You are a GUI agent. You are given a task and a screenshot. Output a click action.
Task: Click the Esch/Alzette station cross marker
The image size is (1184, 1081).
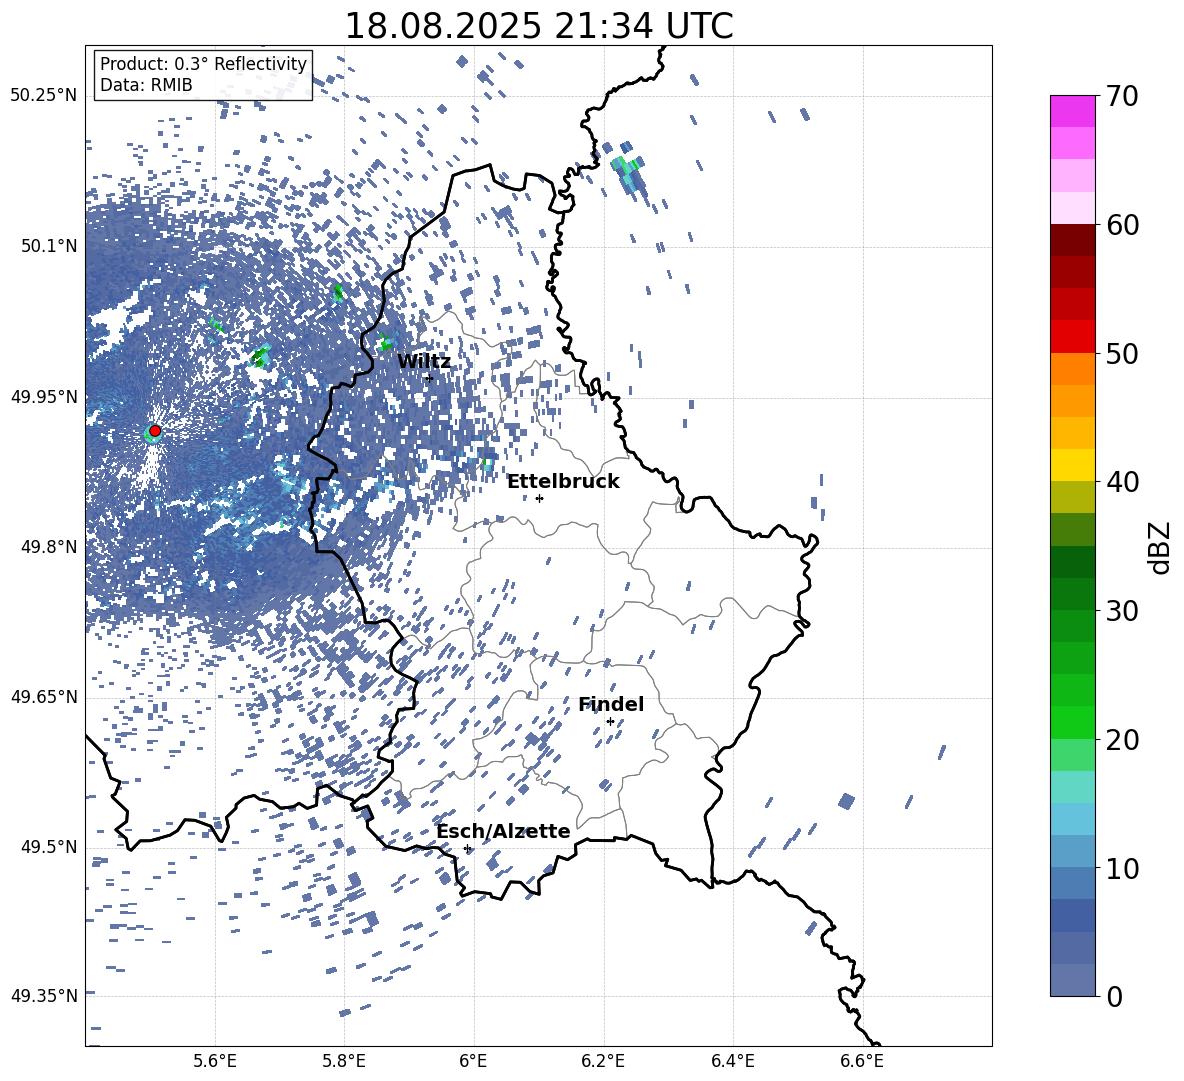[467, 848]
